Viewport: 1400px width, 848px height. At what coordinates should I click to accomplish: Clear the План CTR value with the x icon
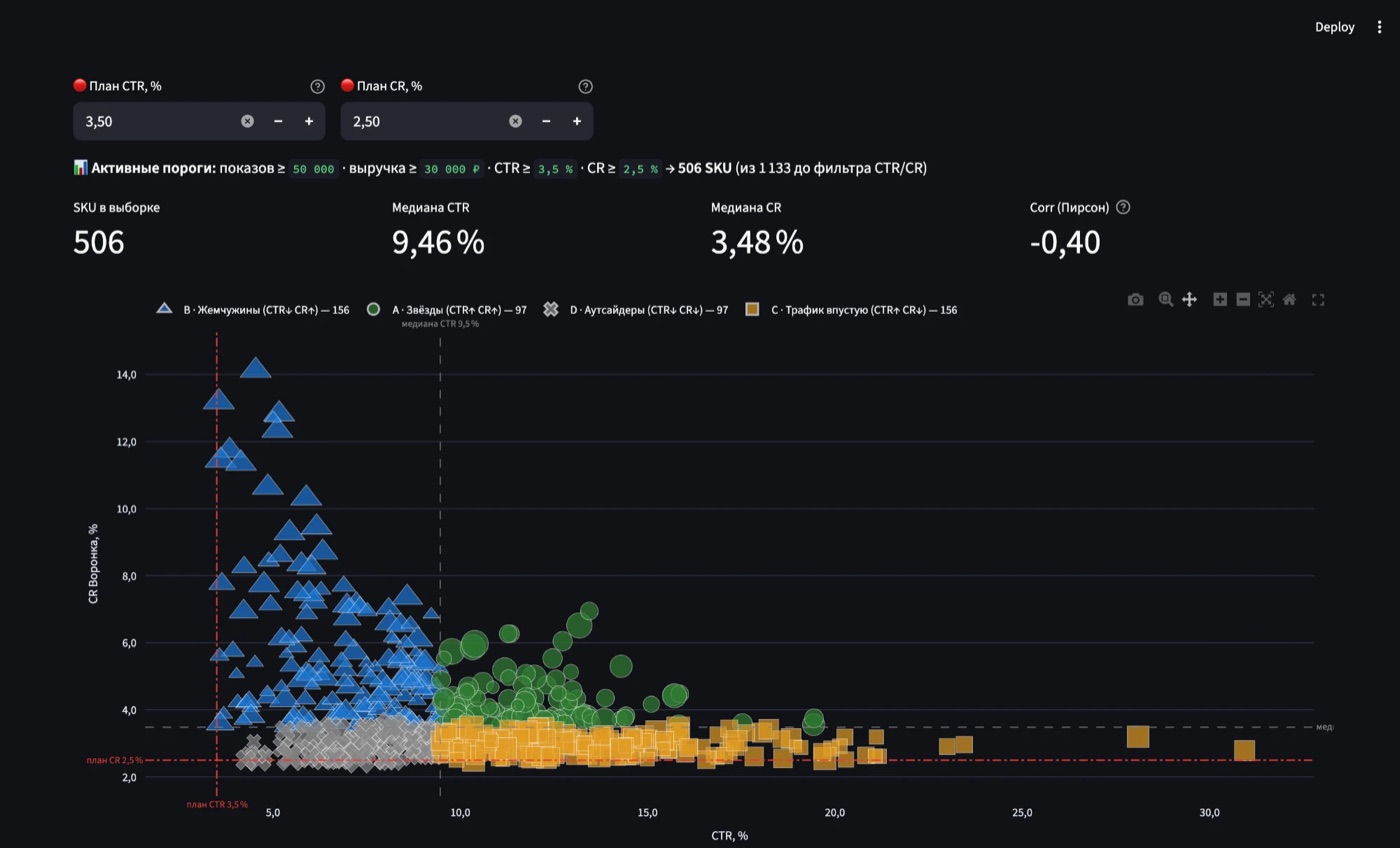click(247, 121)
